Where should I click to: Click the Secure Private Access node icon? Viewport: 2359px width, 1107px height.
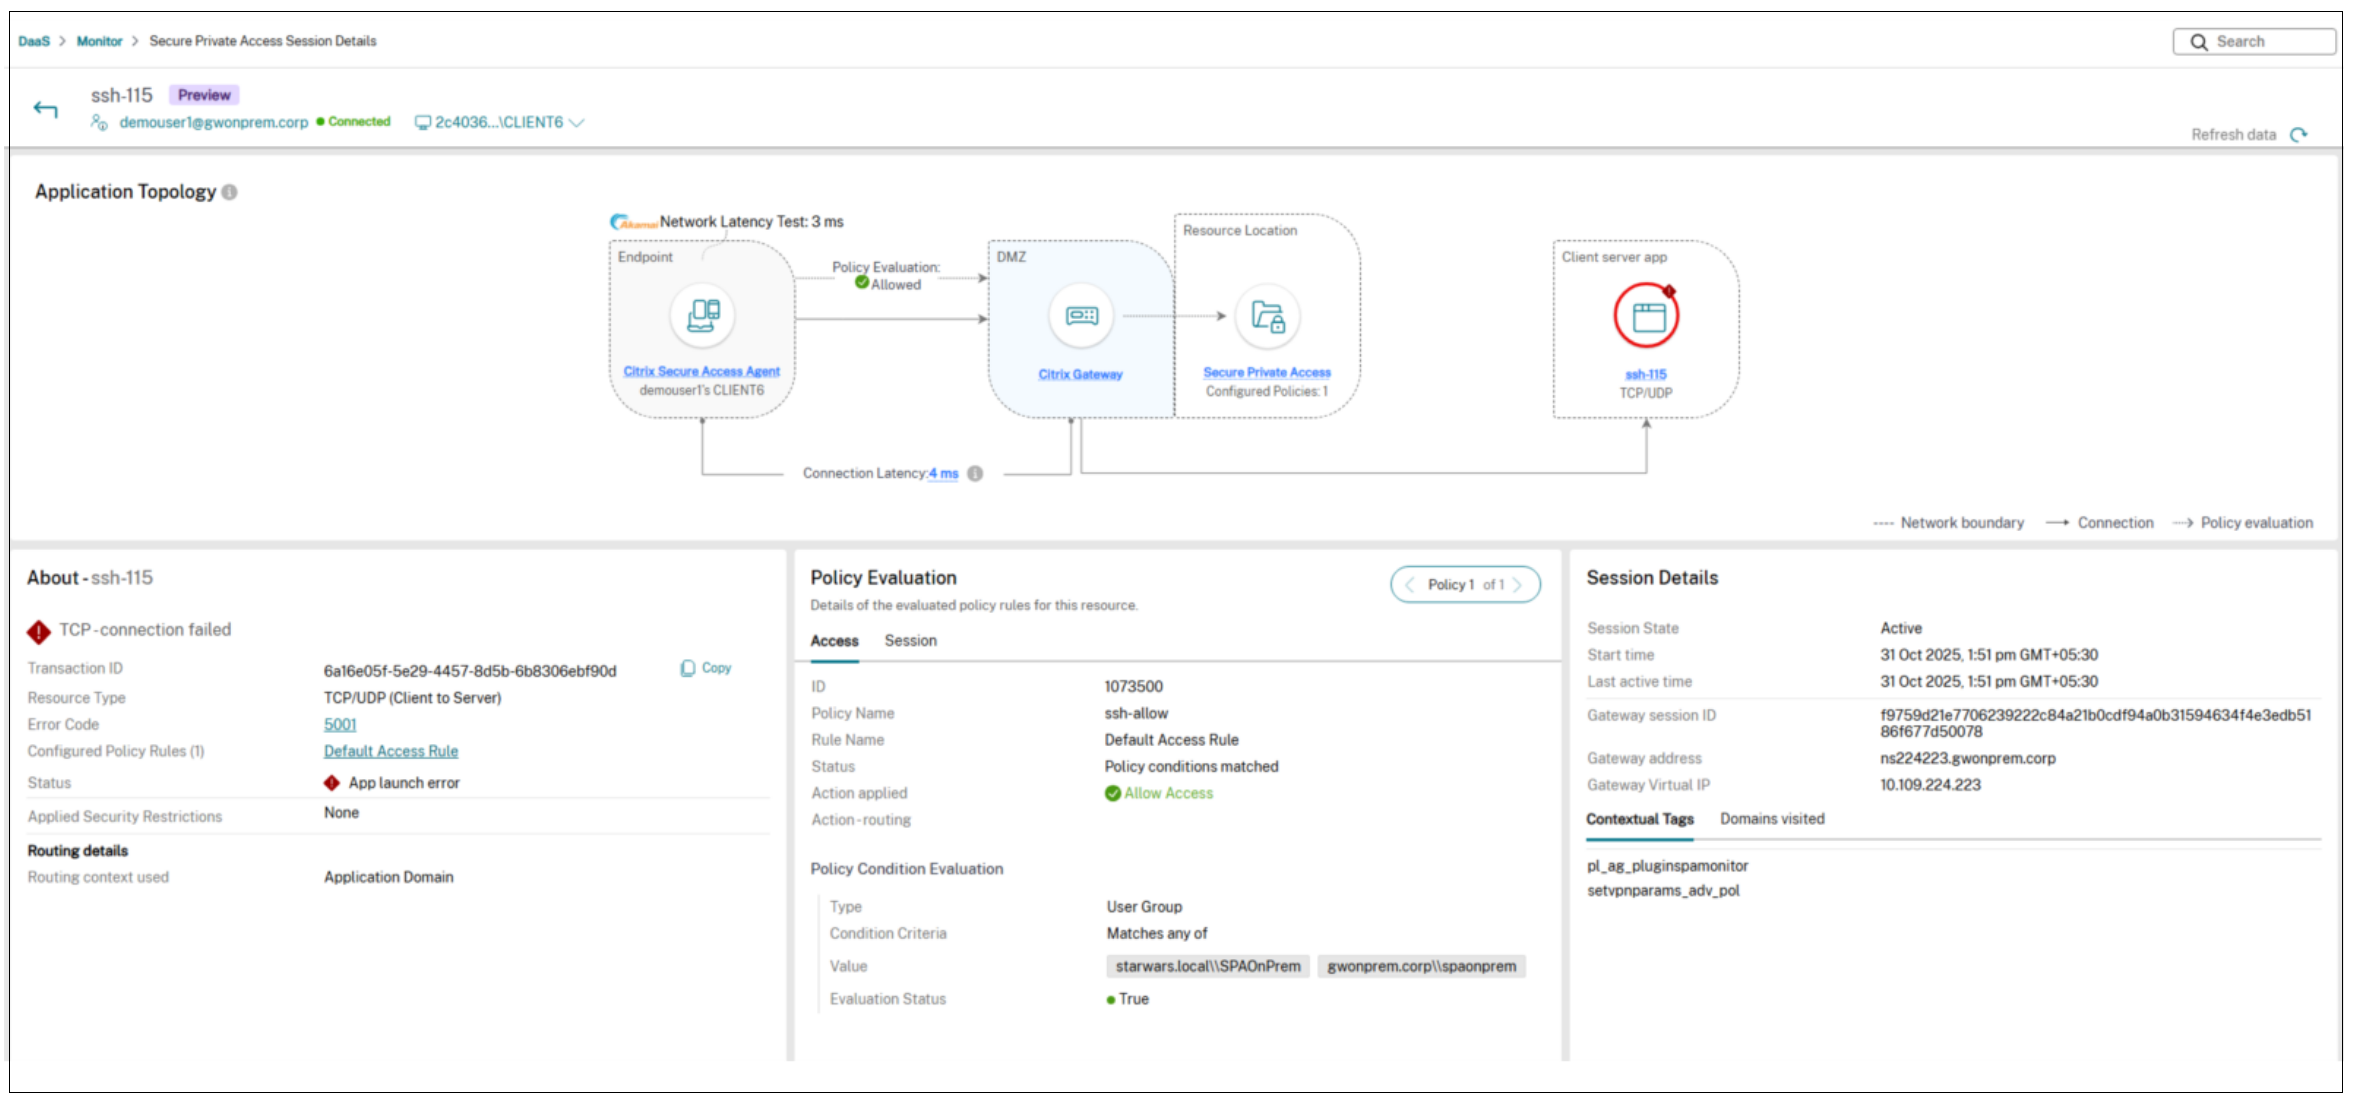[x=1267, y=317]
